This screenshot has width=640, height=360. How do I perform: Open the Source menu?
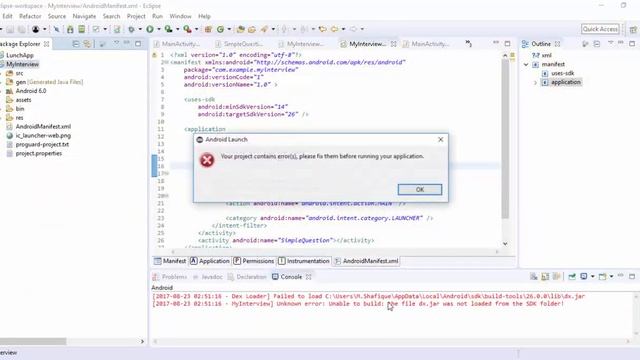coord(57,16)
